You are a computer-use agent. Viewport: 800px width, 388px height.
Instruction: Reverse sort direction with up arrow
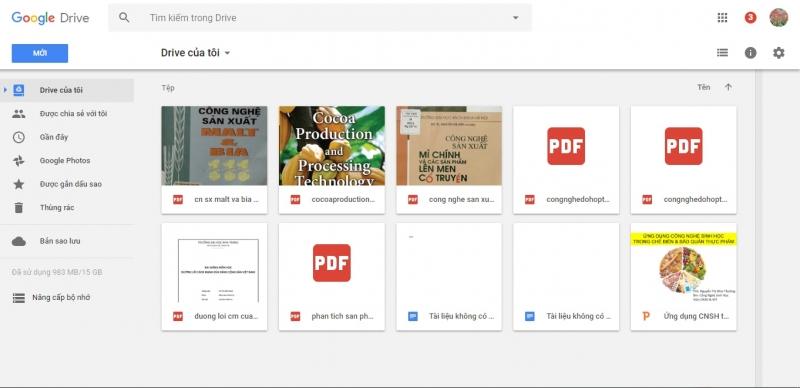728,87
